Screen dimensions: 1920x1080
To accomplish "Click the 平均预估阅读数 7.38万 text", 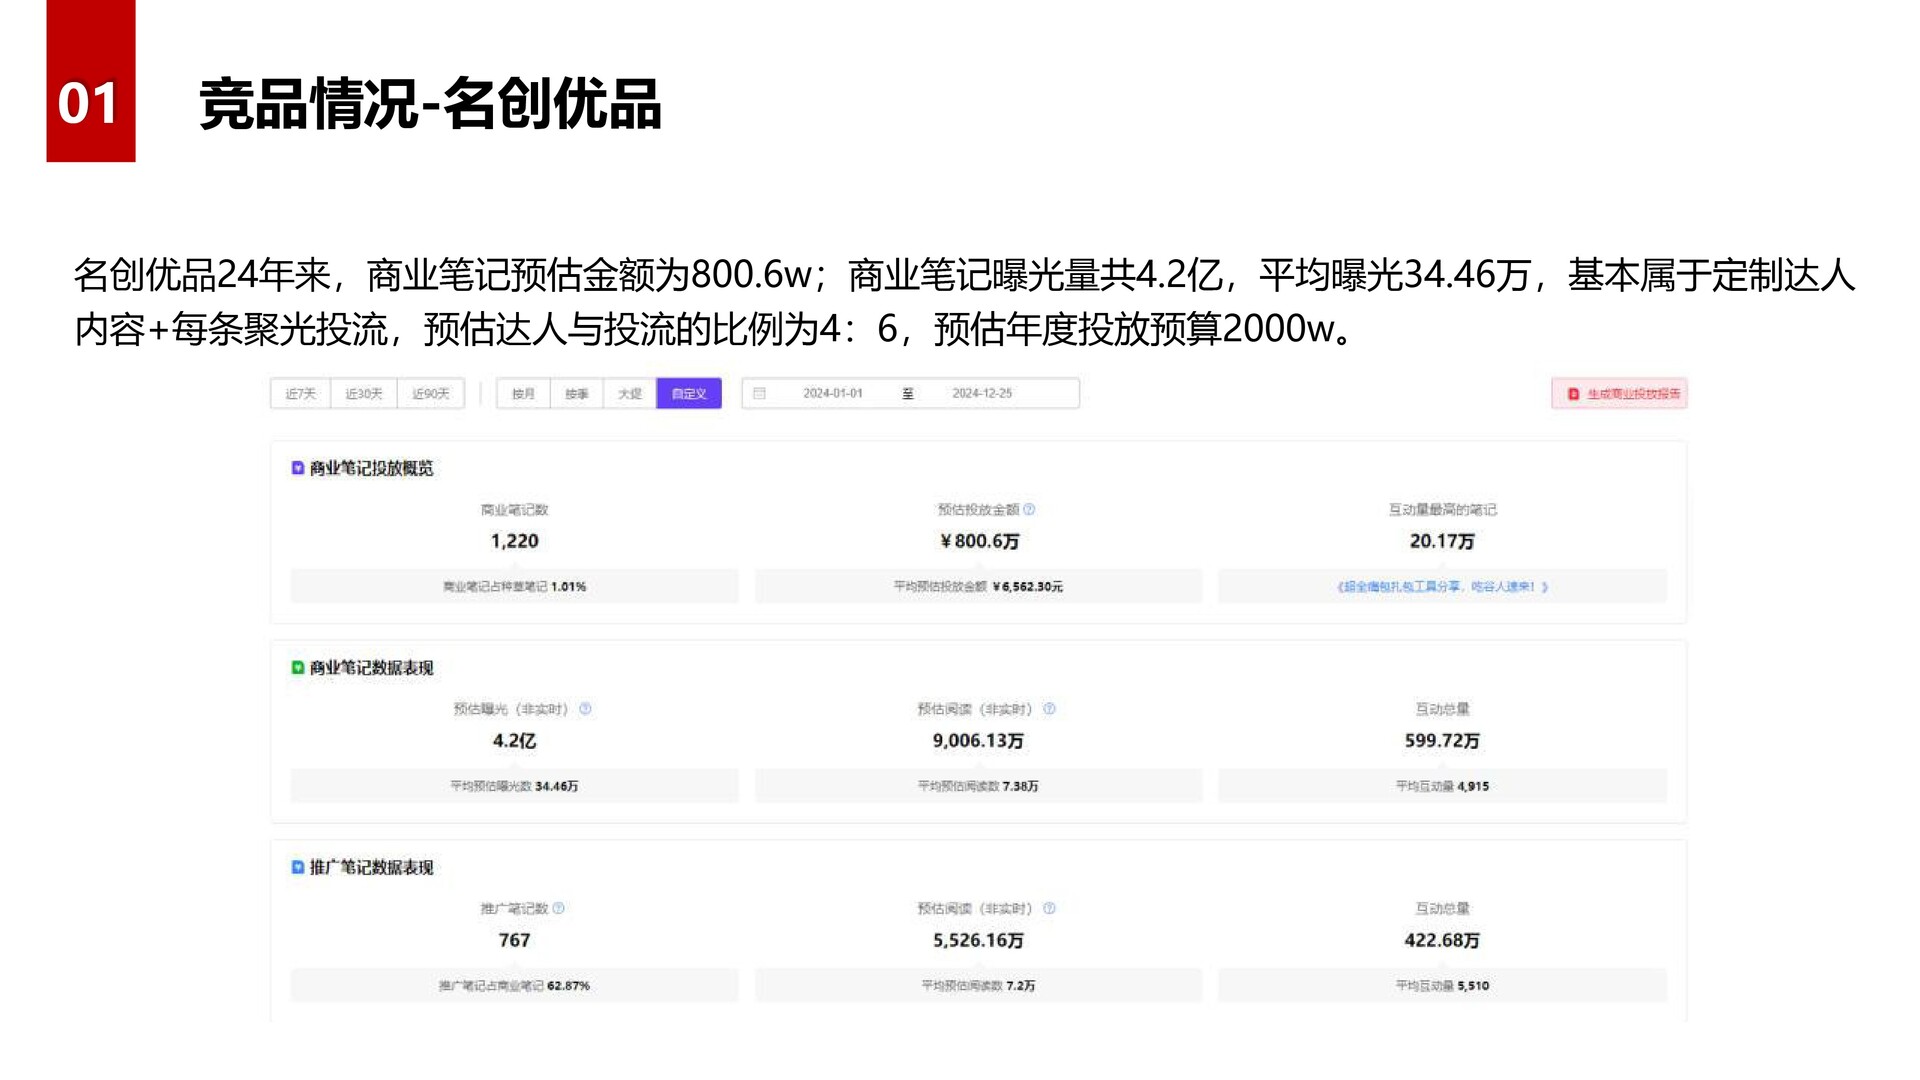I will tap(978, 787).
